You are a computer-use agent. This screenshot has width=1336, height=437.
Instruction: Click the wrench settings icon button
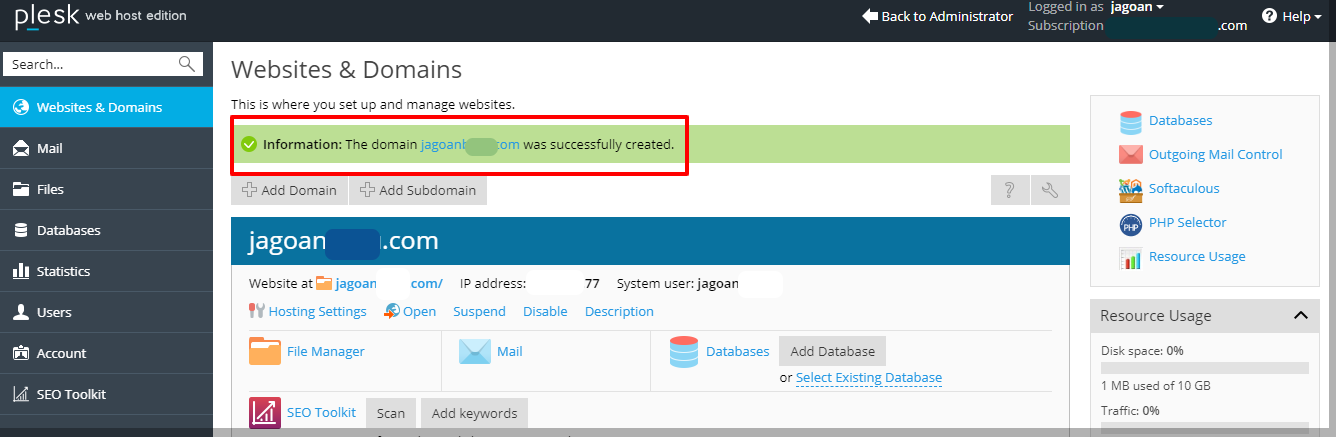coord(1050,190)
